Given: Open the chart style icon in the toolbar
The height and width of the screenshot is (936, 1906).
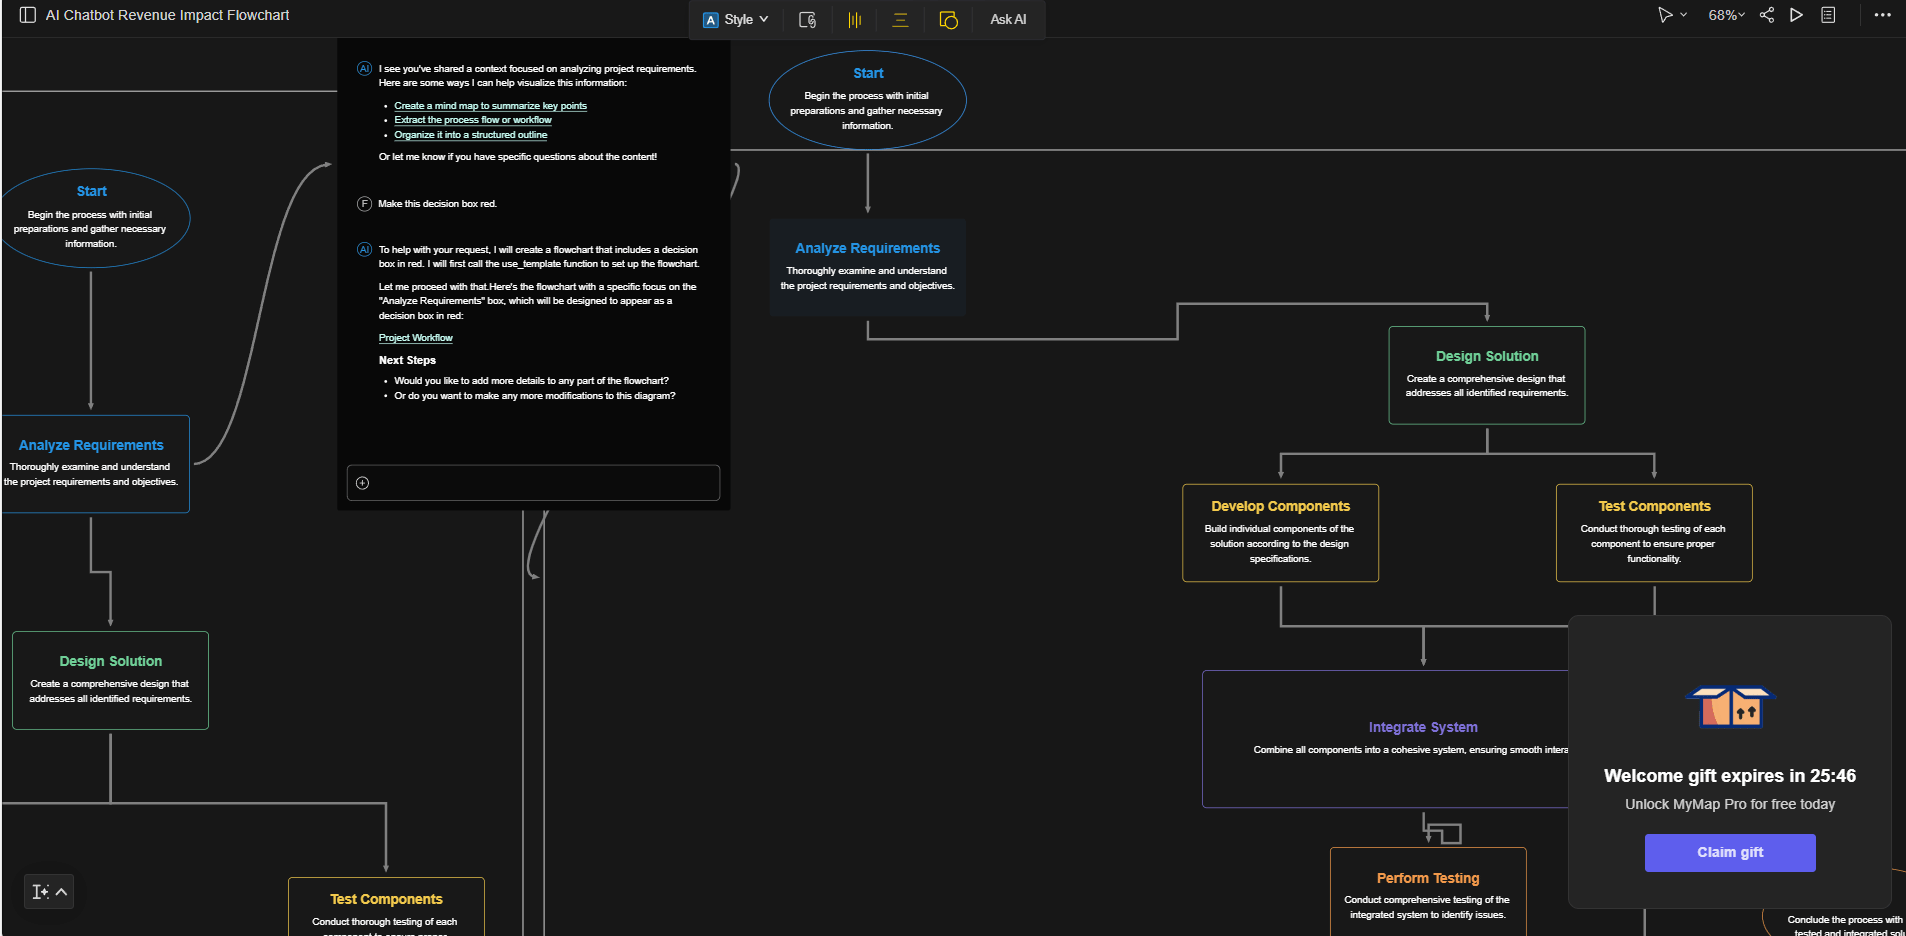Looking at the screenshot, I should [x=855, y=19].
